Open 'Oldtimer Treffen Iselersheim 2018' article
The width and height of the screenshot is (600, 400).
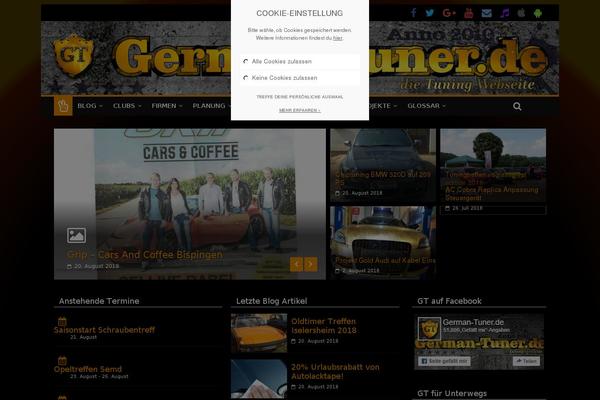tap(324, 326)
